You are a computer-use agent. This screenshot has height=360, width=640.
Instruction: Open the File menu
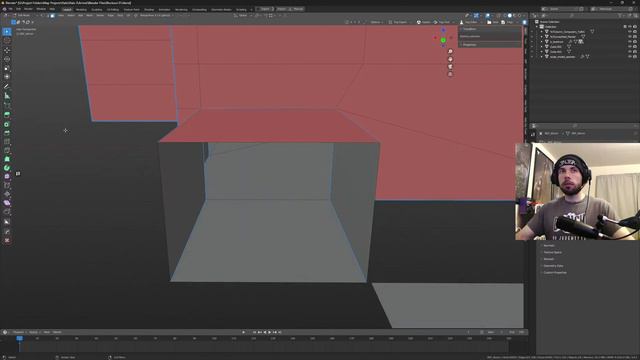coord(11,9)
